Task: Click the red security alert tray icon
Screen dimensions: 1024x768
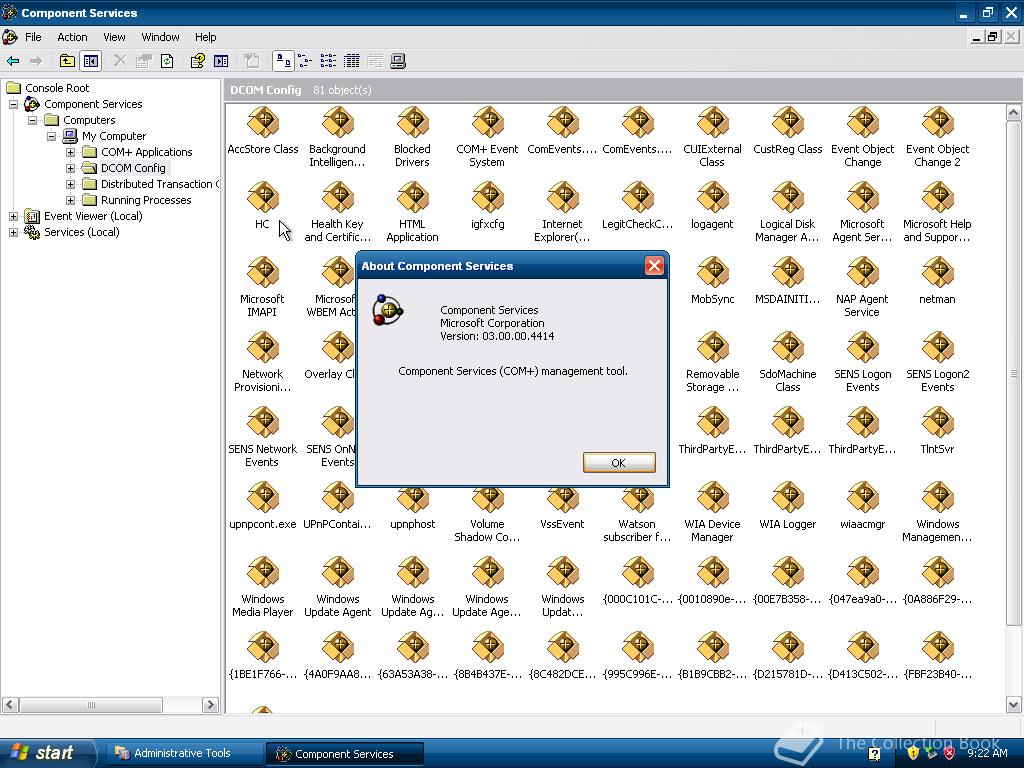Action: point(950,753)
